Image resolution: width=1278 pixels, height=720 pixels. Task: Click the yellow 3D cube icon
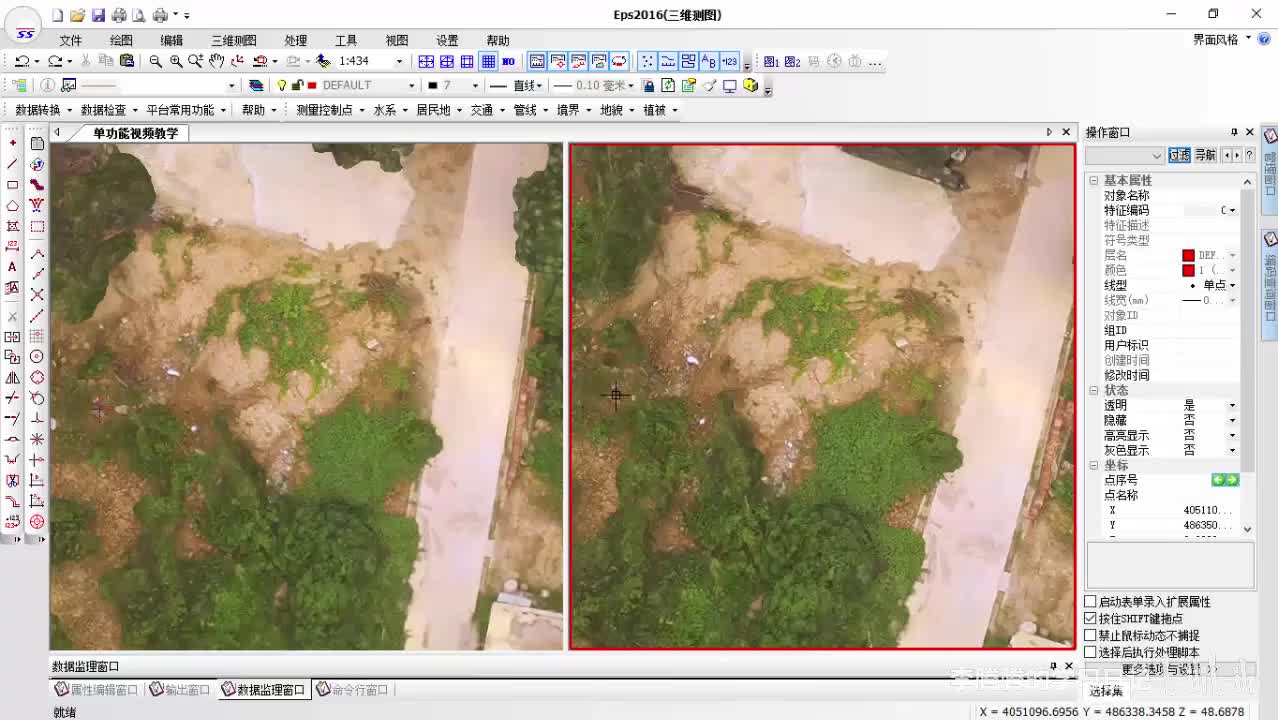pos(750,86)
